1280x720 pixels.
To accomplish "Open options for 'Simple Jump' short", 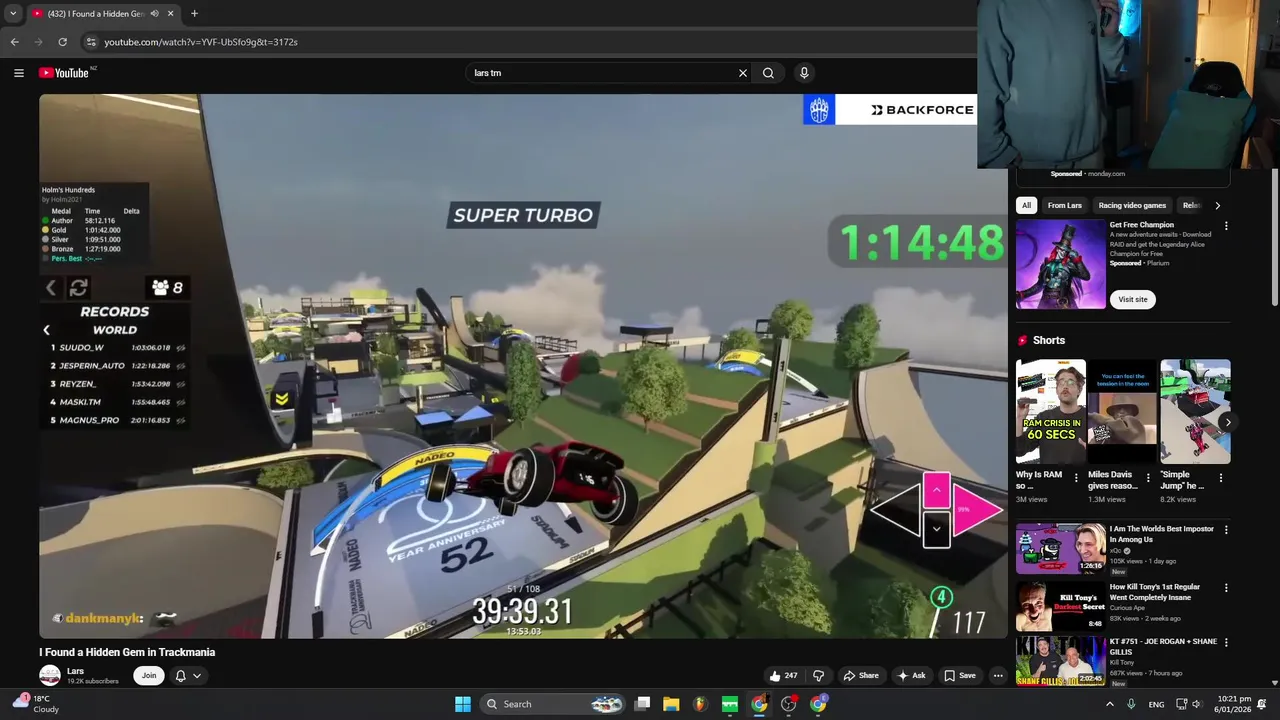I will (1221, 478).
